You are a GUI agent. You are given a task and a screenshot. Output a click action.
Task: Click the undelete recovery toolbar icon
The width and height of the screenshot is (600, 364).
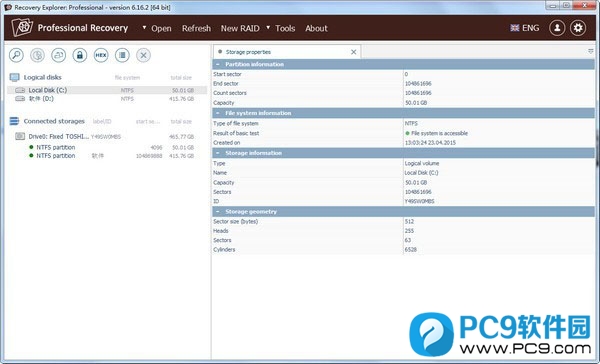tap(37, 55)
